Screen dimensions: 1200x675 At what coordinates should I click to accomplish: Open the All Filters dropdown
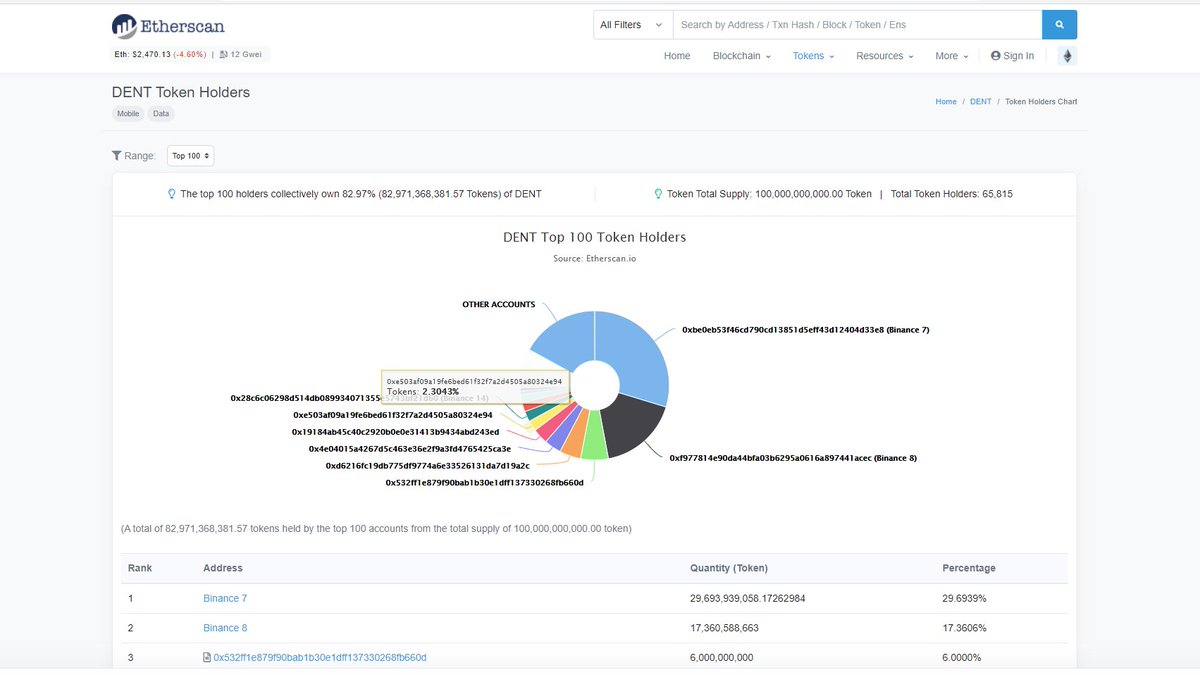click(632, 25)
